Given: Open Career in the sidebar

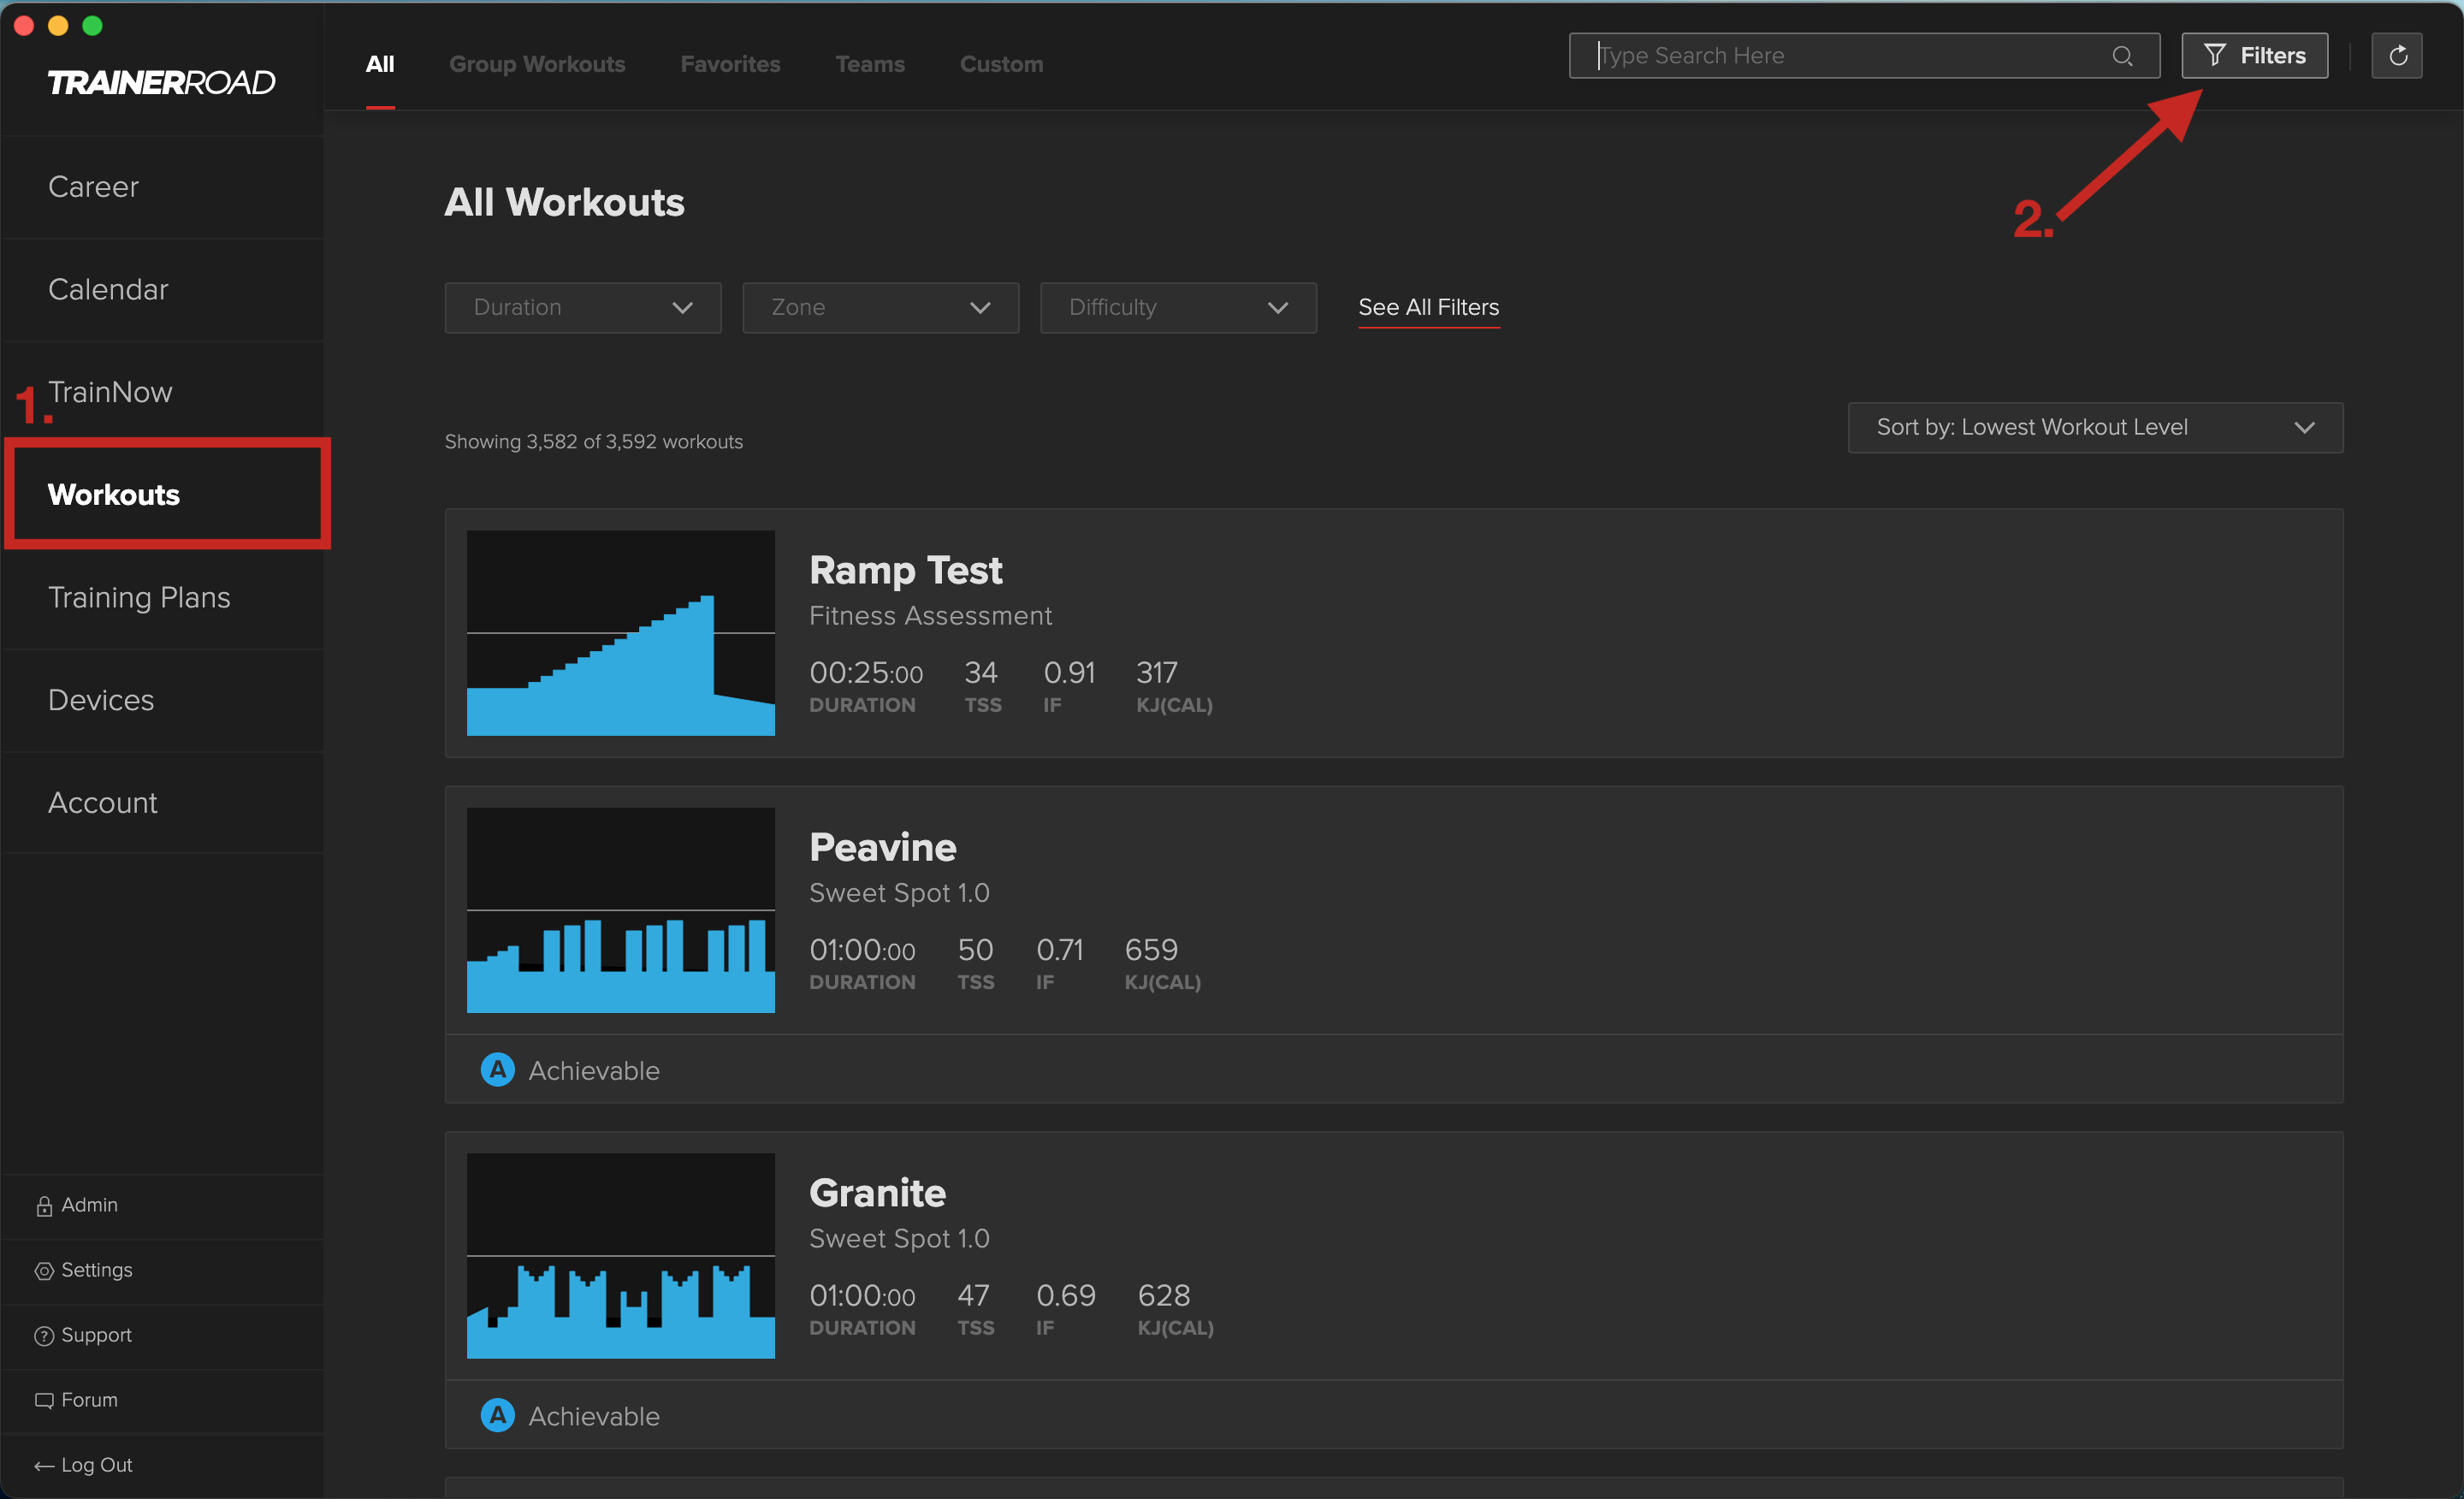Looking at the screenshot, I should (162, 187).
